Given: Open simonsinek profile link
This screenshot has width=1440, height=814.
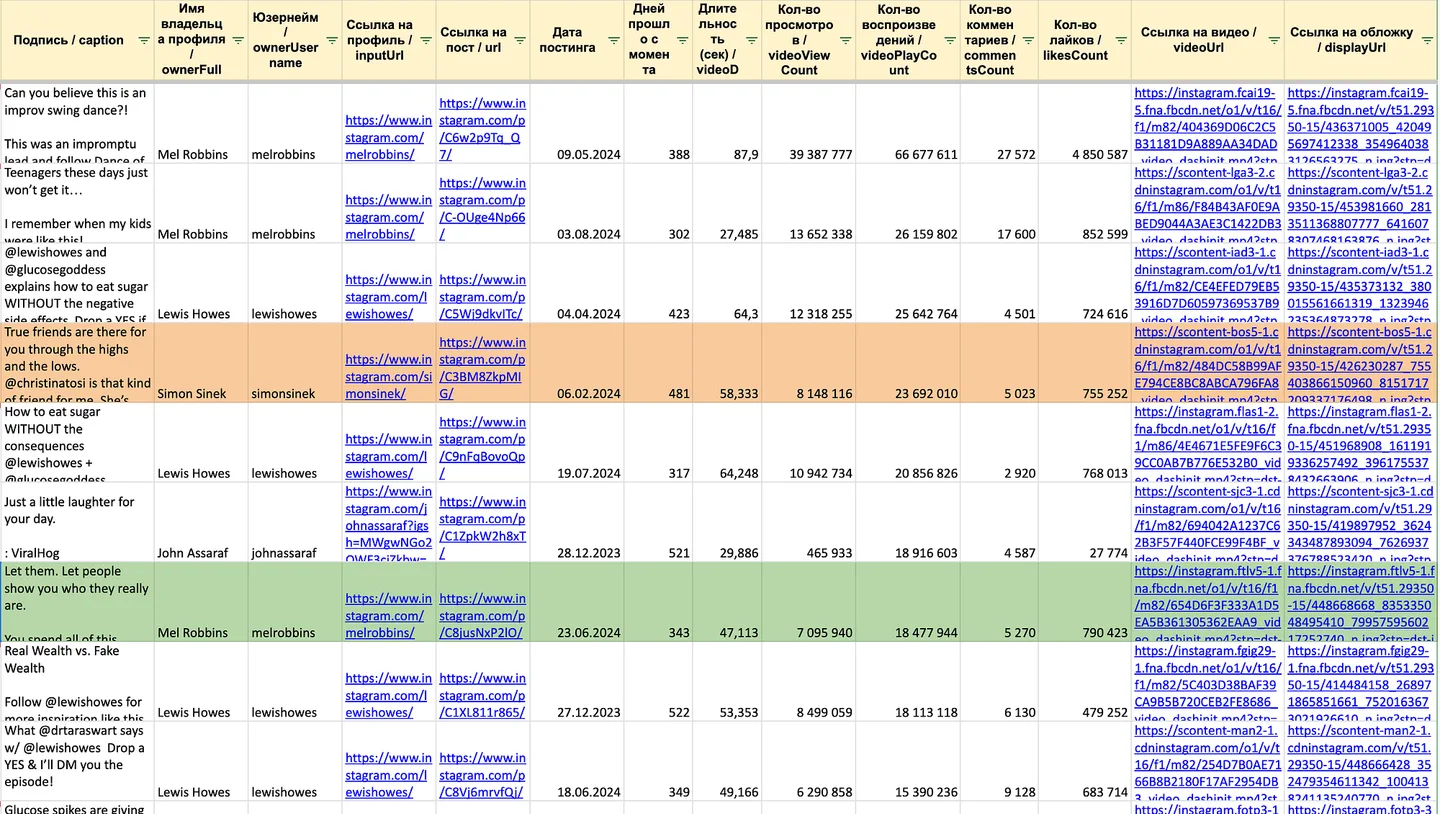Looking at the screenshot, I should [x=388, y=377].
